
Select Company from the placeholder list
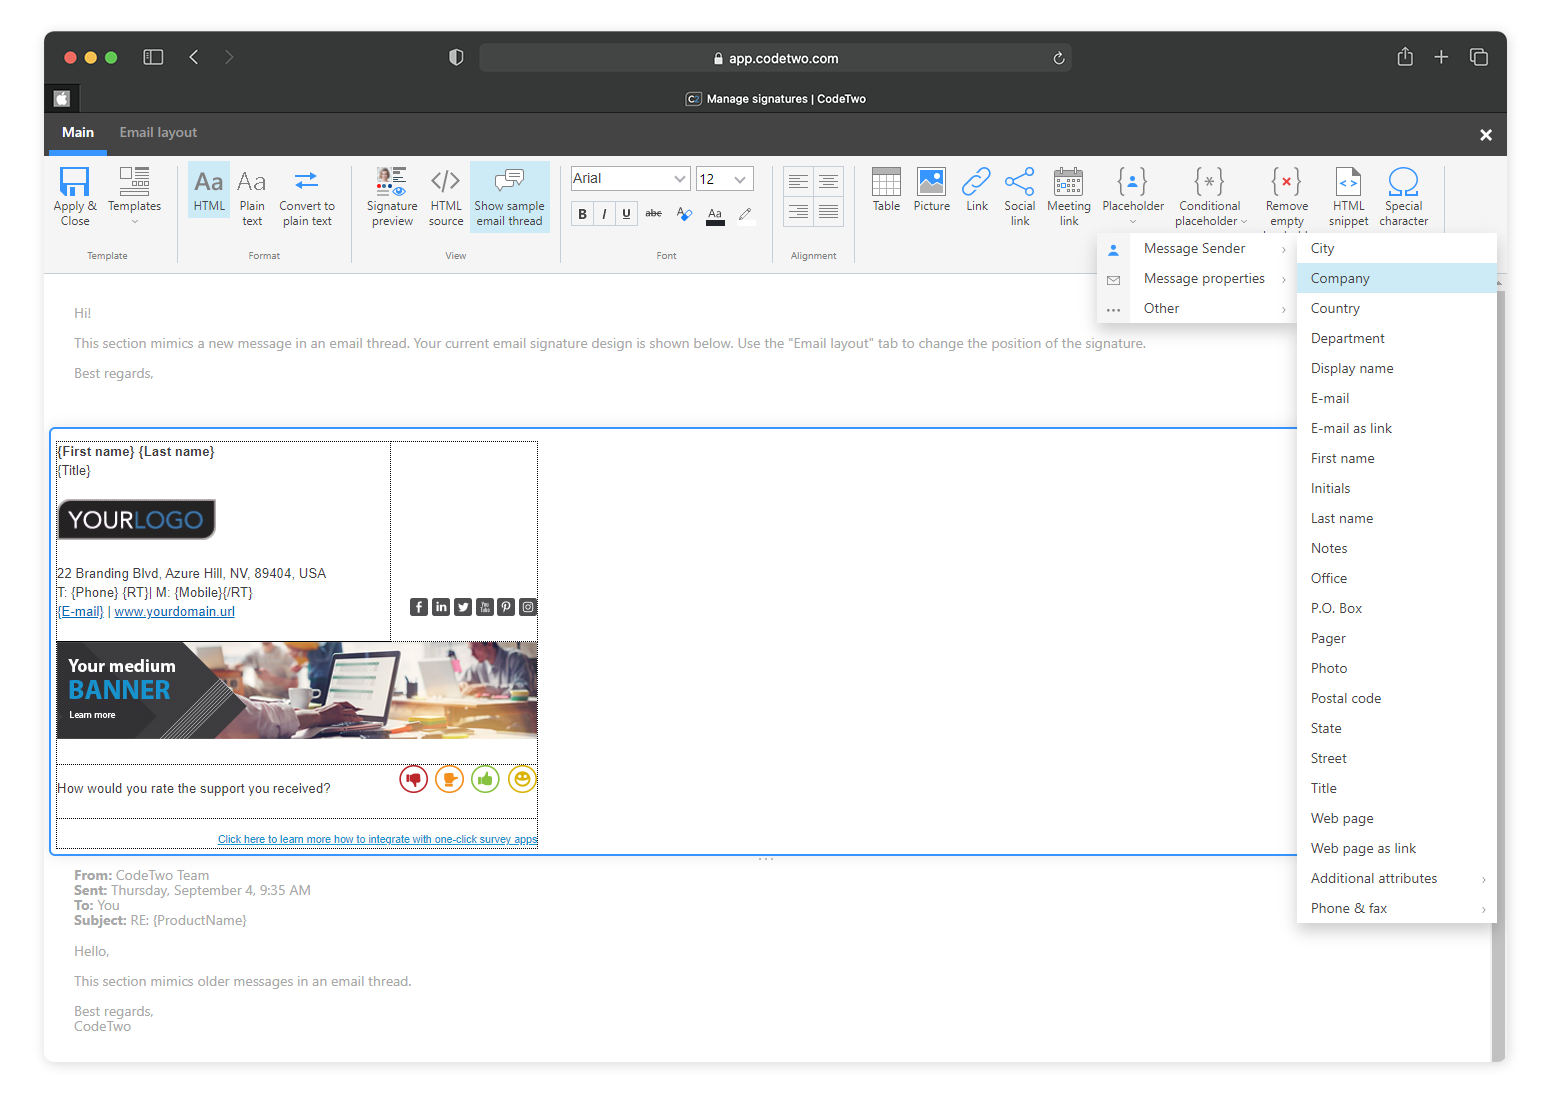[1340, 278]
